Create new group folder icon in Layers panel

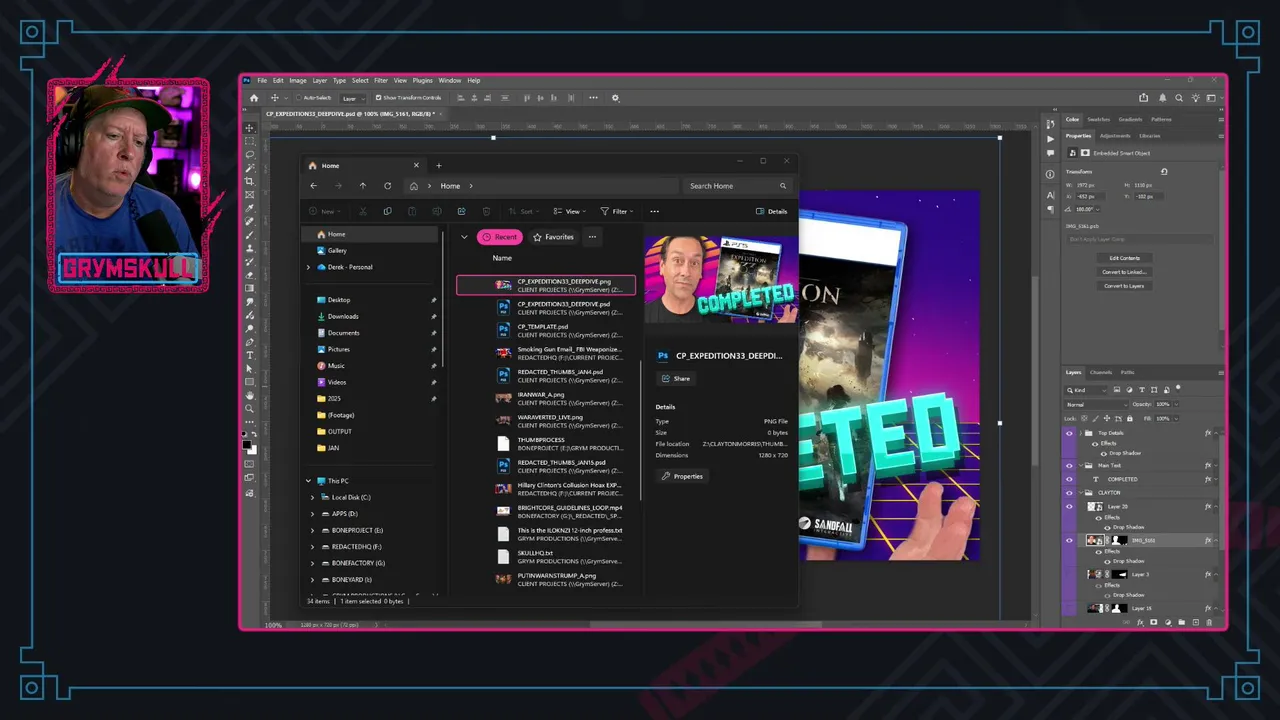[x=1181, y=622]
